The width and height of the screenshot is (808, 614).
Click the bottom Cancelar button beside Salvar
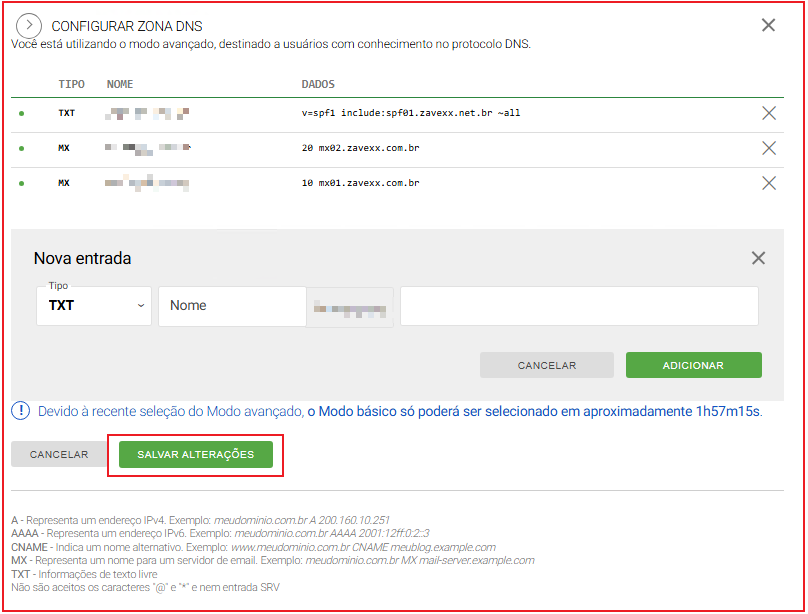tap(59, 454)
